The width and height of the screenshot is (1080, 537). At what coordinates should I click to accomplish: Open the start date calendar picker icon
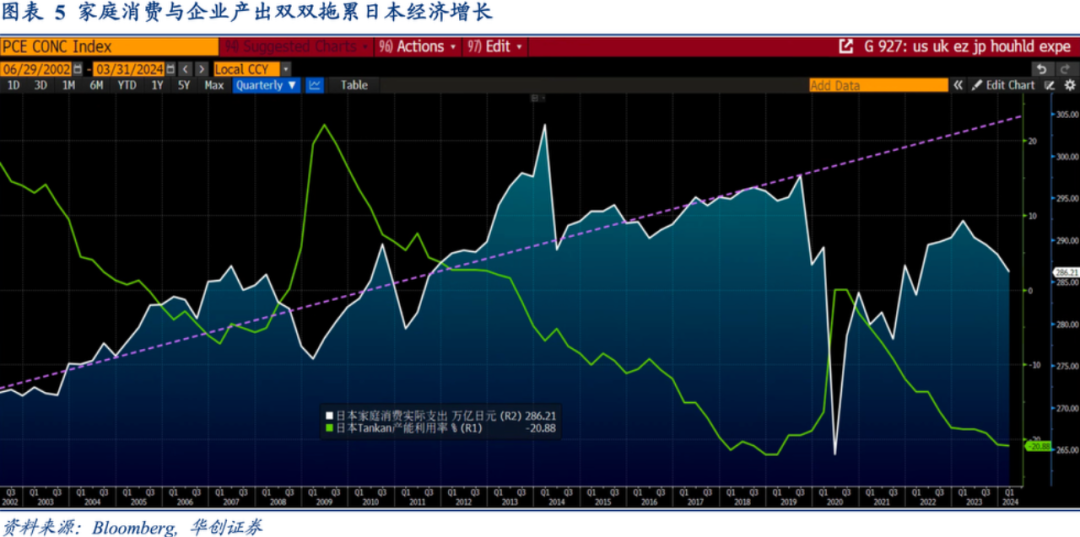pos(77,70)
